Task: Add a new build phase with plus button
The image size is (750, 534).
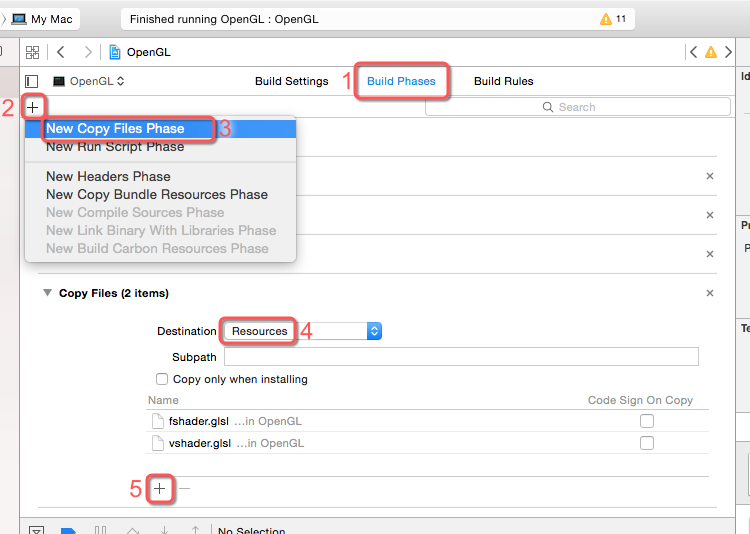Action: click(x=33, y=107)
